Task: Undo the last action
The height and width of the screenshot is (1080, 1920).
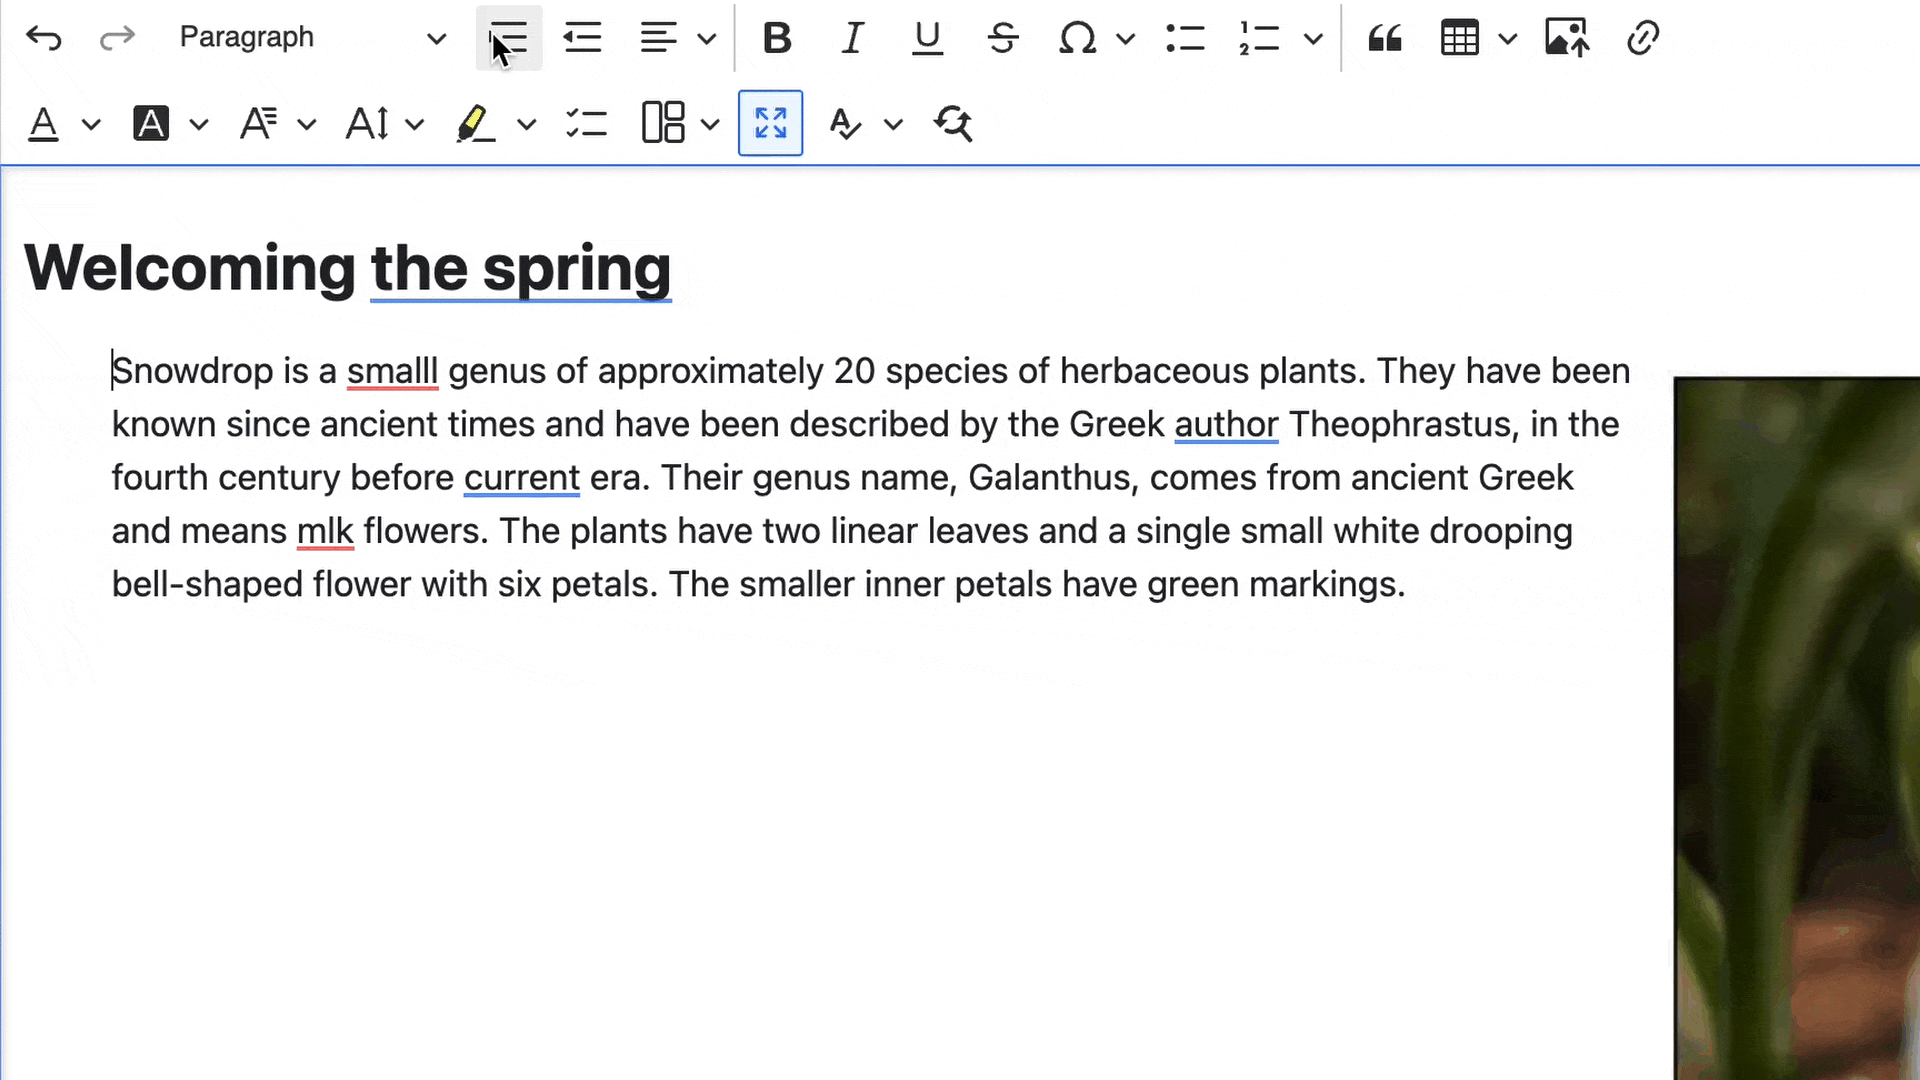Action: coord(44,38)
